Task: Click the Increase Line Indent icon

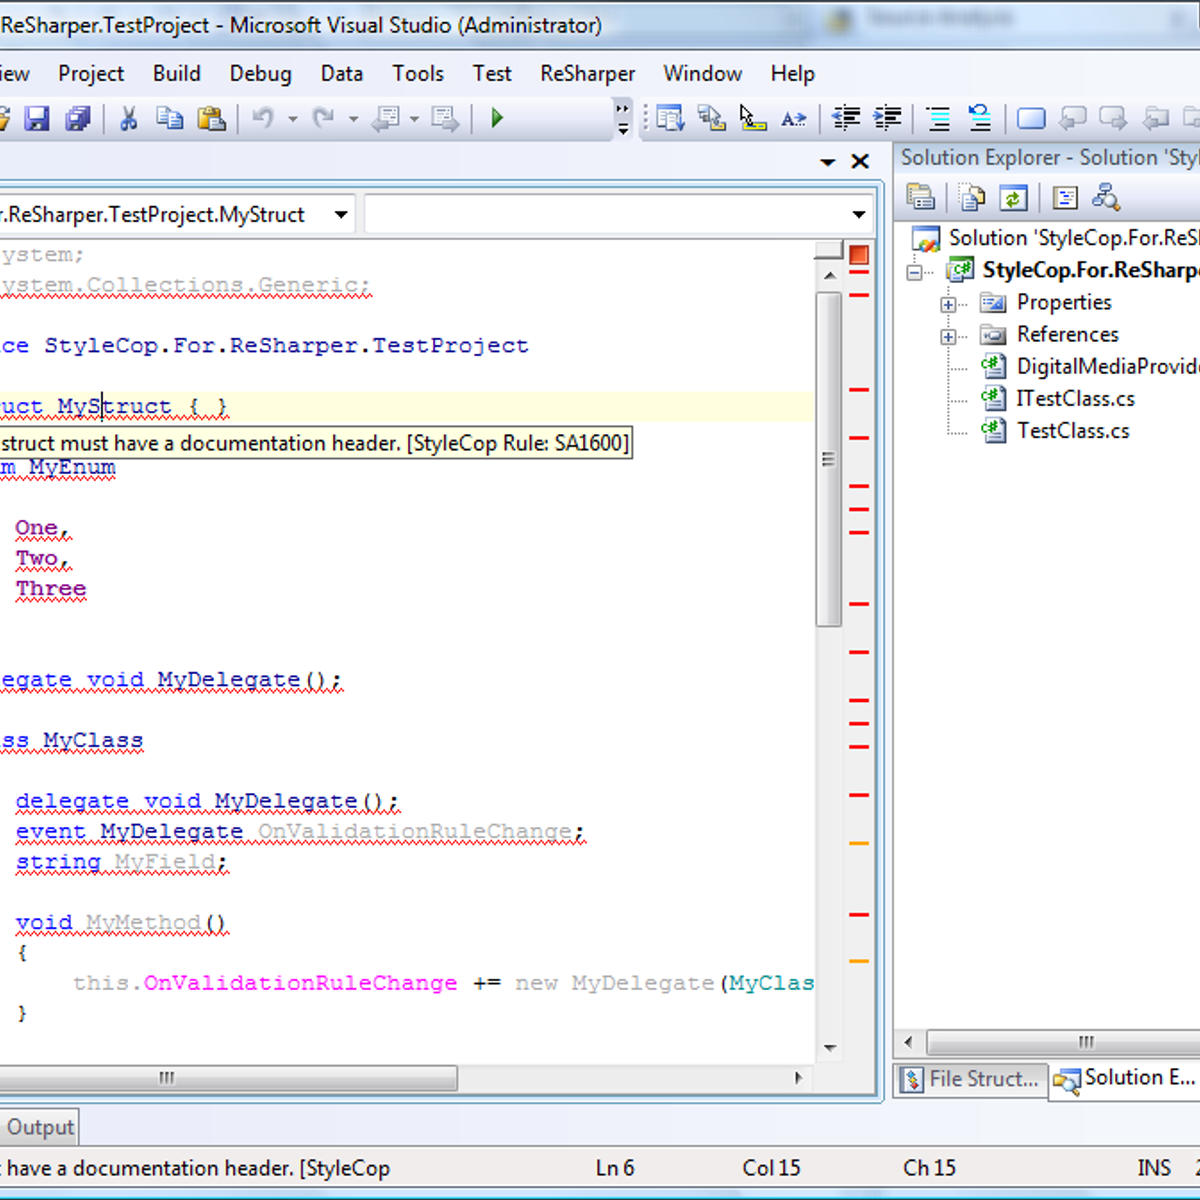Action: [887, 119]
